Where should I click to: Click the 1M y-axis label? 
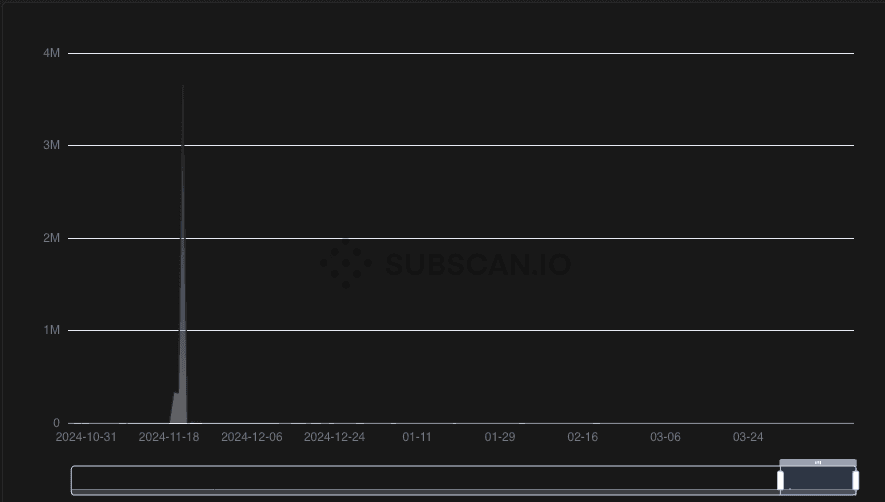52,330
